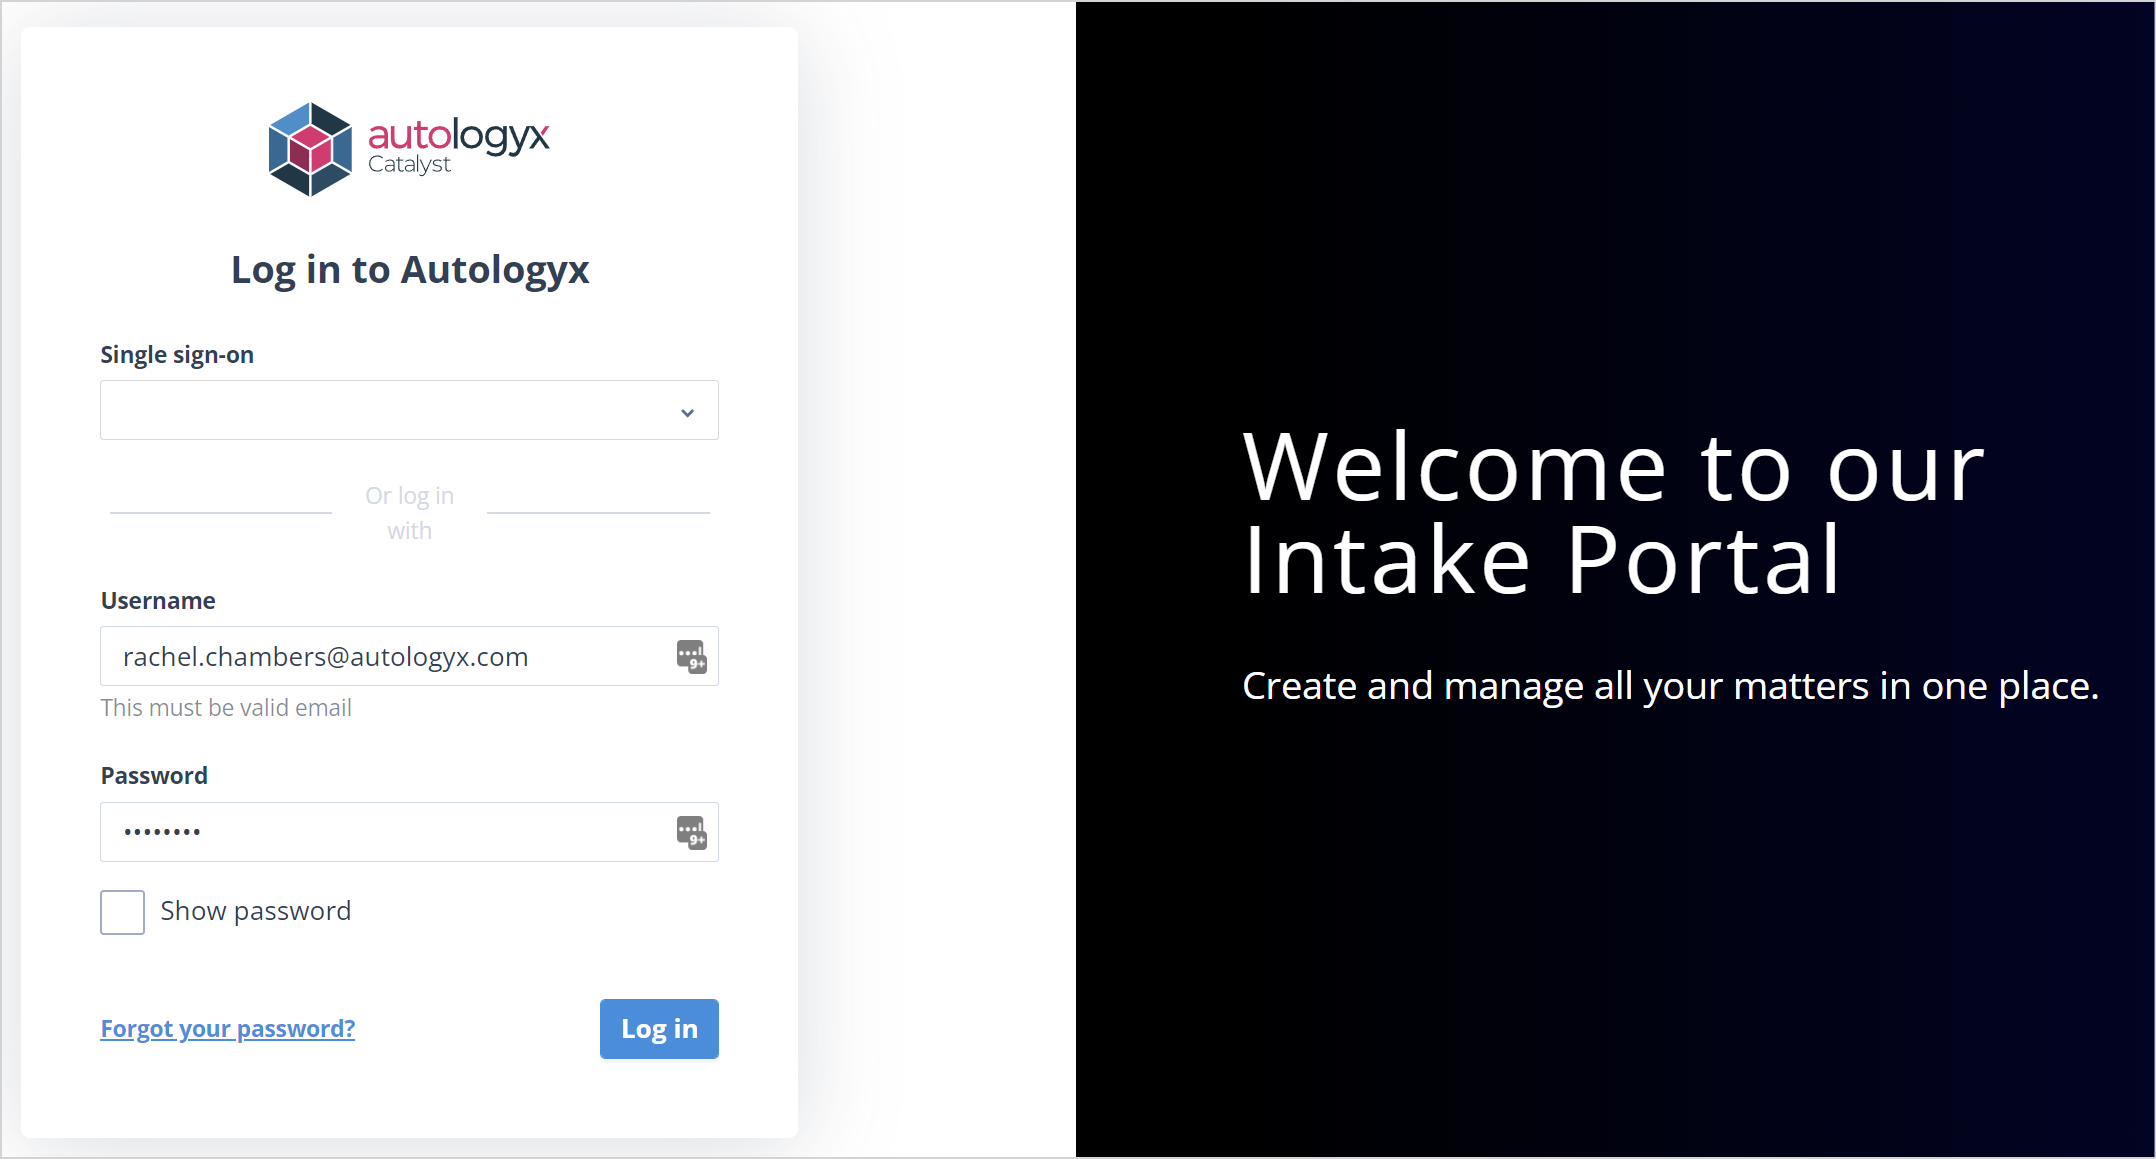Click 'Welcome to our Intake Portal' heading
Viewport: 2156px width, 1159px height.
tap(1613, 513)
